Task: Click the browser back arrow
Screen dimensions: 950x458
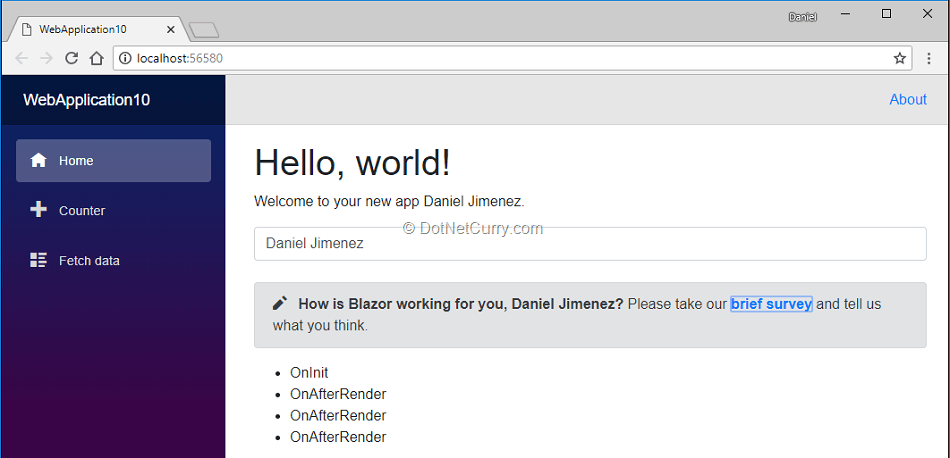Action: (x=21, y=58)
